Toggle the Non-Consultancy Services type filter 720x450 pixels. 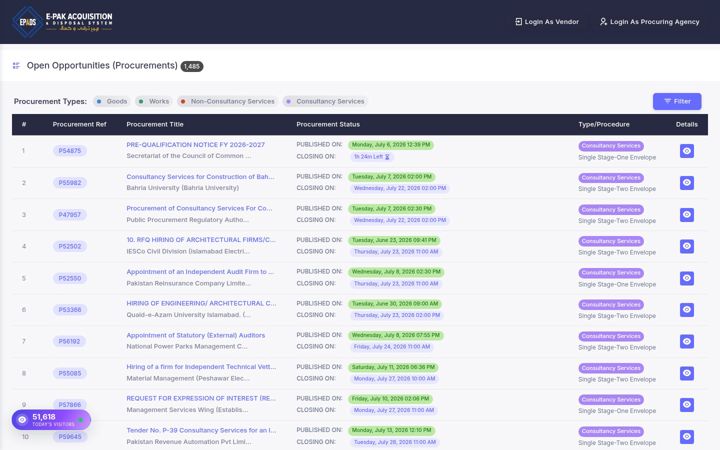click(227, 101)
